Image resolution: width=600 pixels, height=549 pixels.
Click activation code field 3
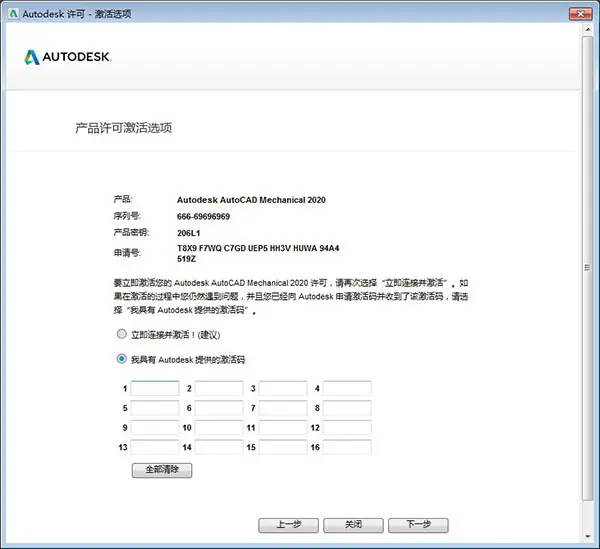[x=283, y=388]
